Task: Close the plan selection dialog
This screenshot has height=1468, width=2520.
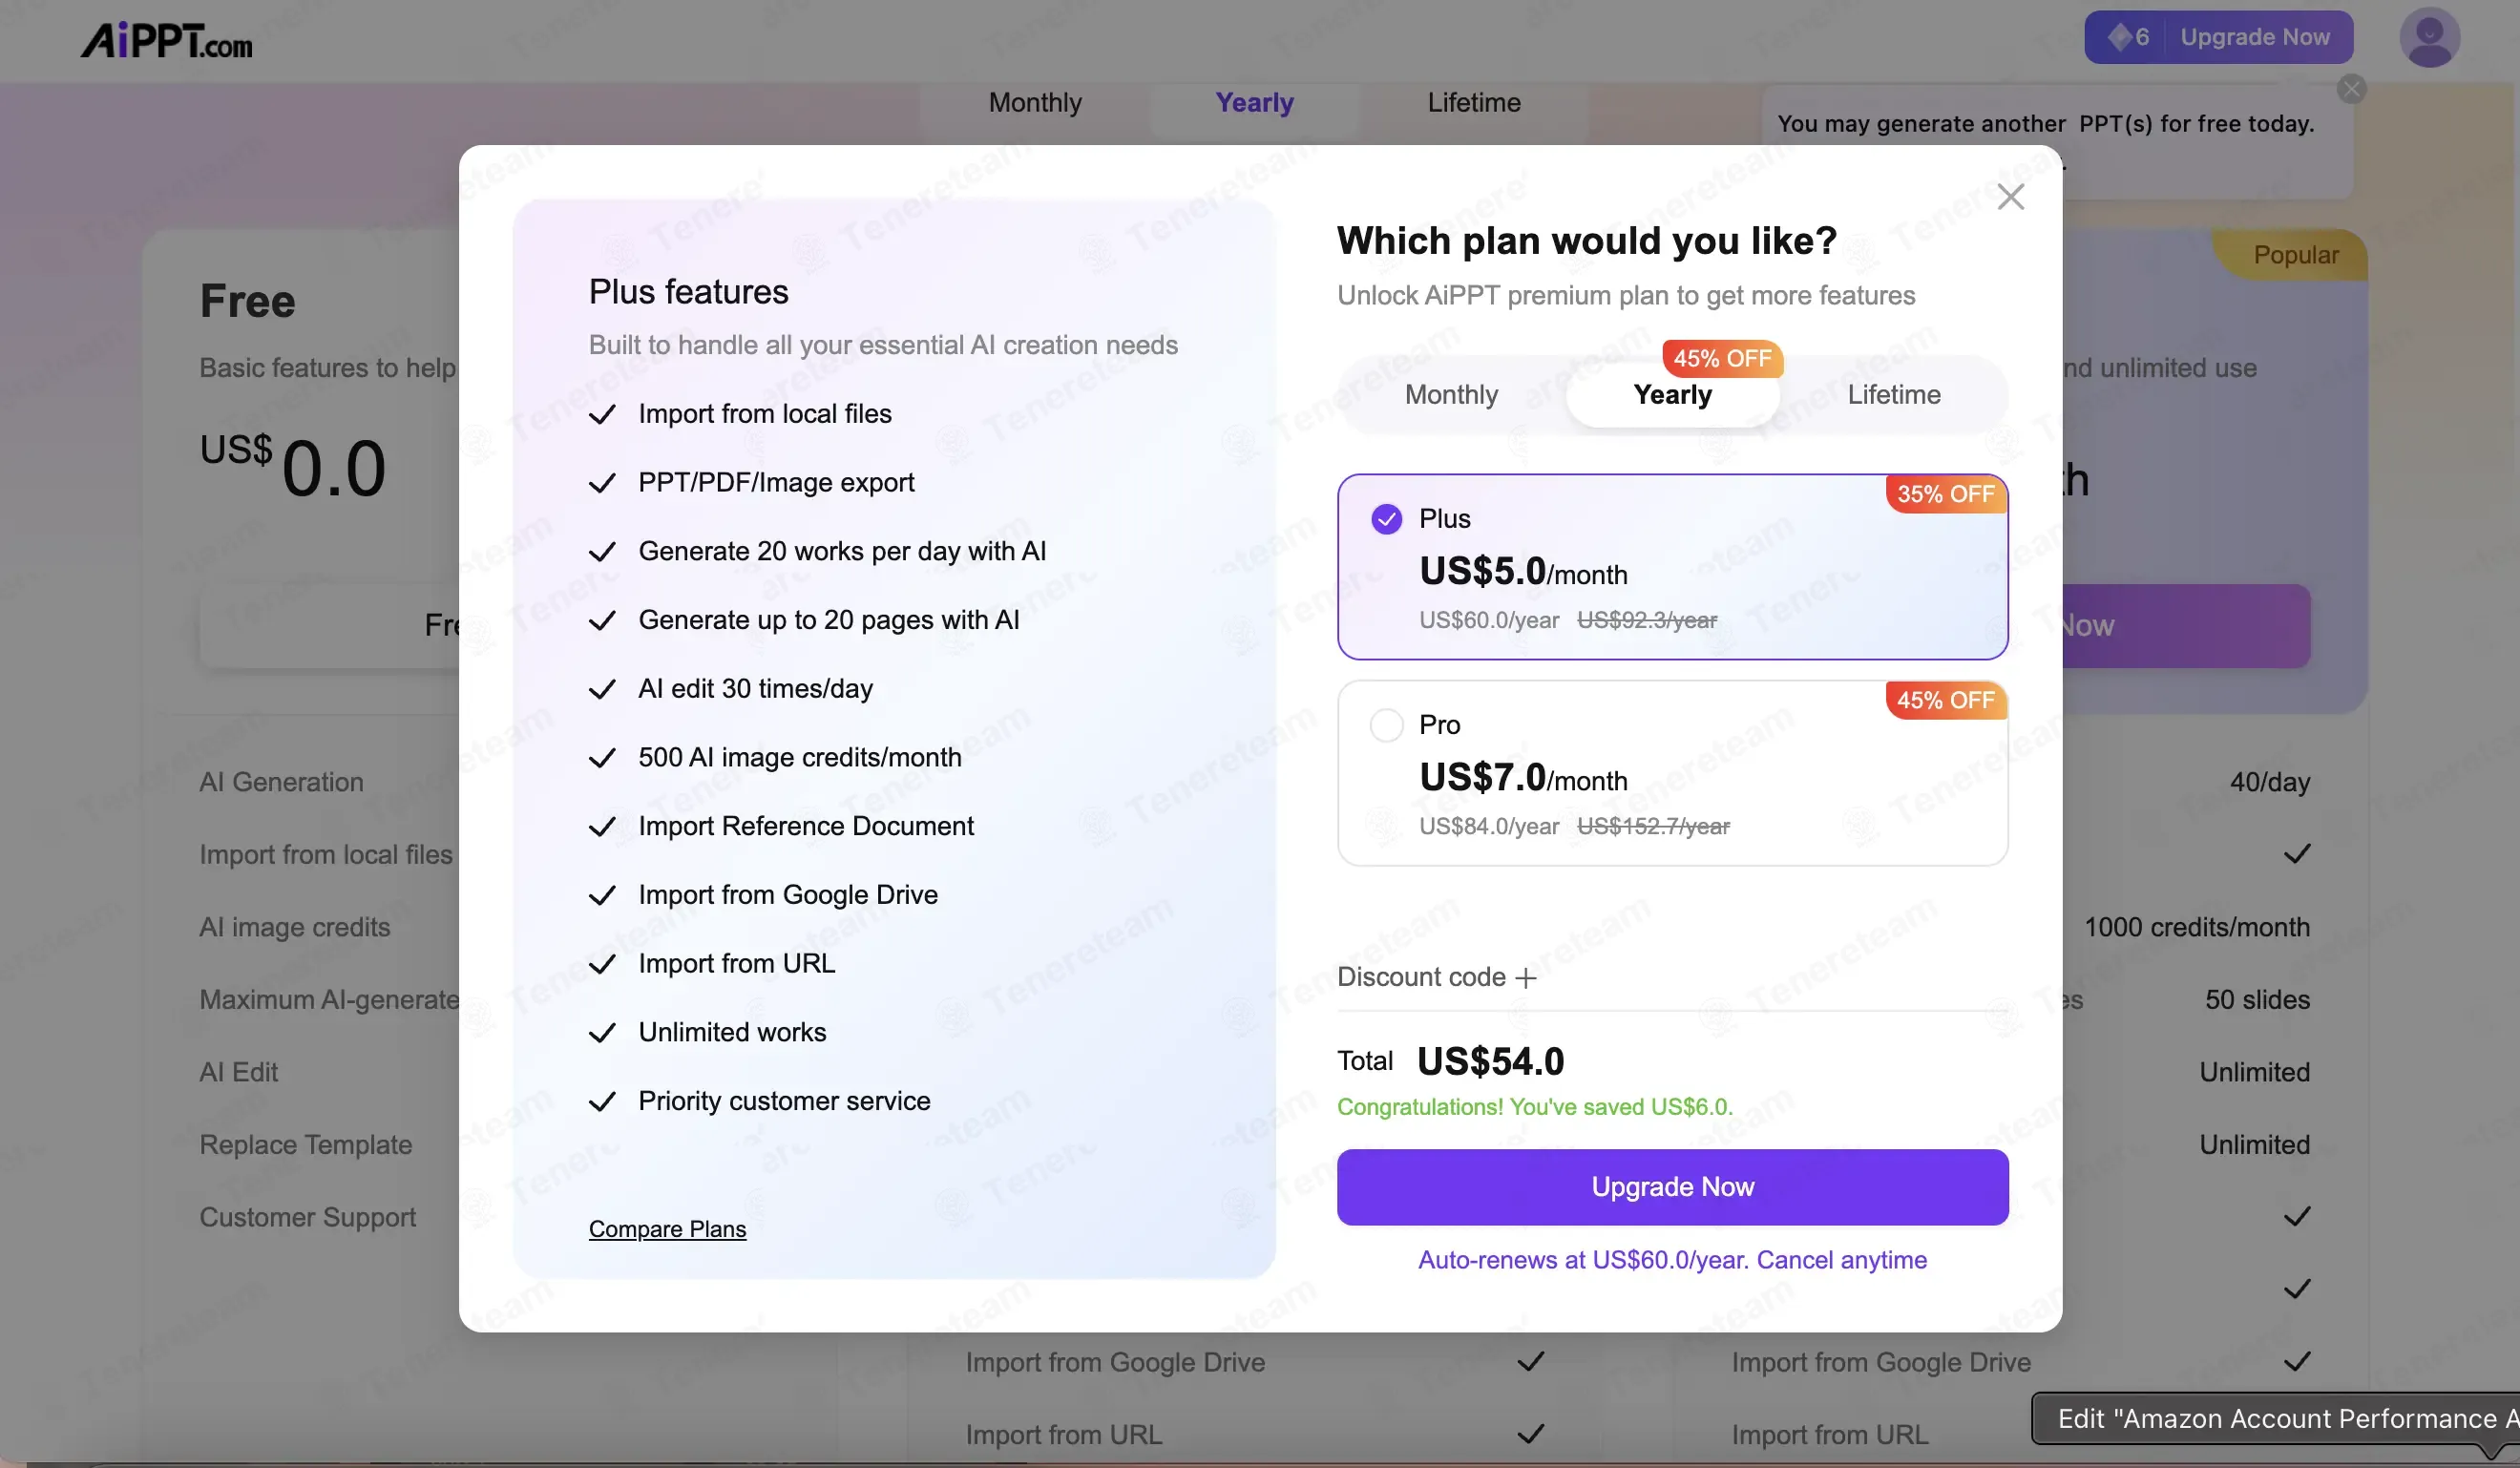Action: coord(2010,197)
